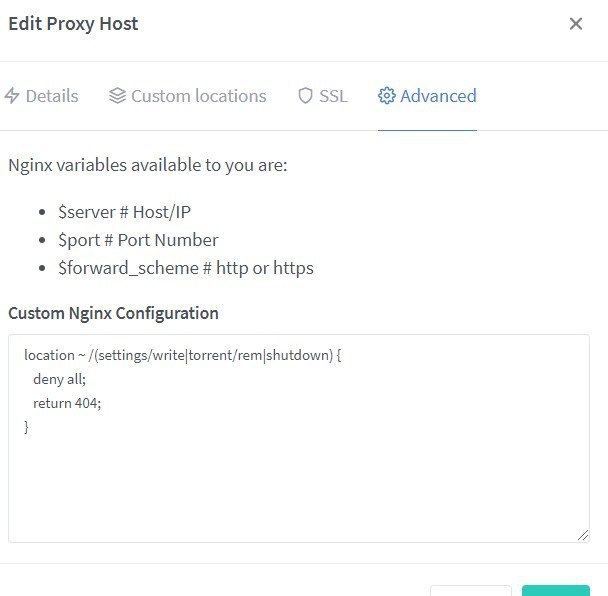Image resolution: width=608 pixels, height=596 pixels.
Task: Click empty area of Nginx configuration textarea
Action: [299, 485]
